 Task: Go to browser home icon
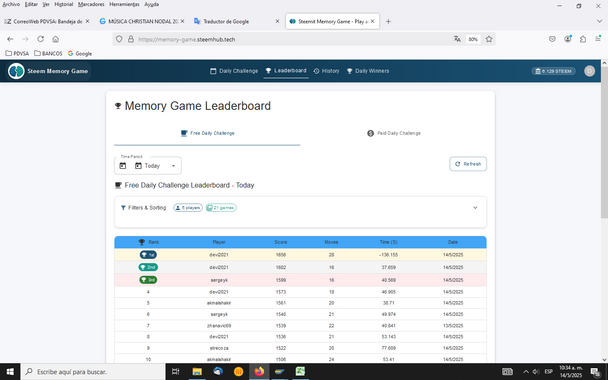coord(55,39)
